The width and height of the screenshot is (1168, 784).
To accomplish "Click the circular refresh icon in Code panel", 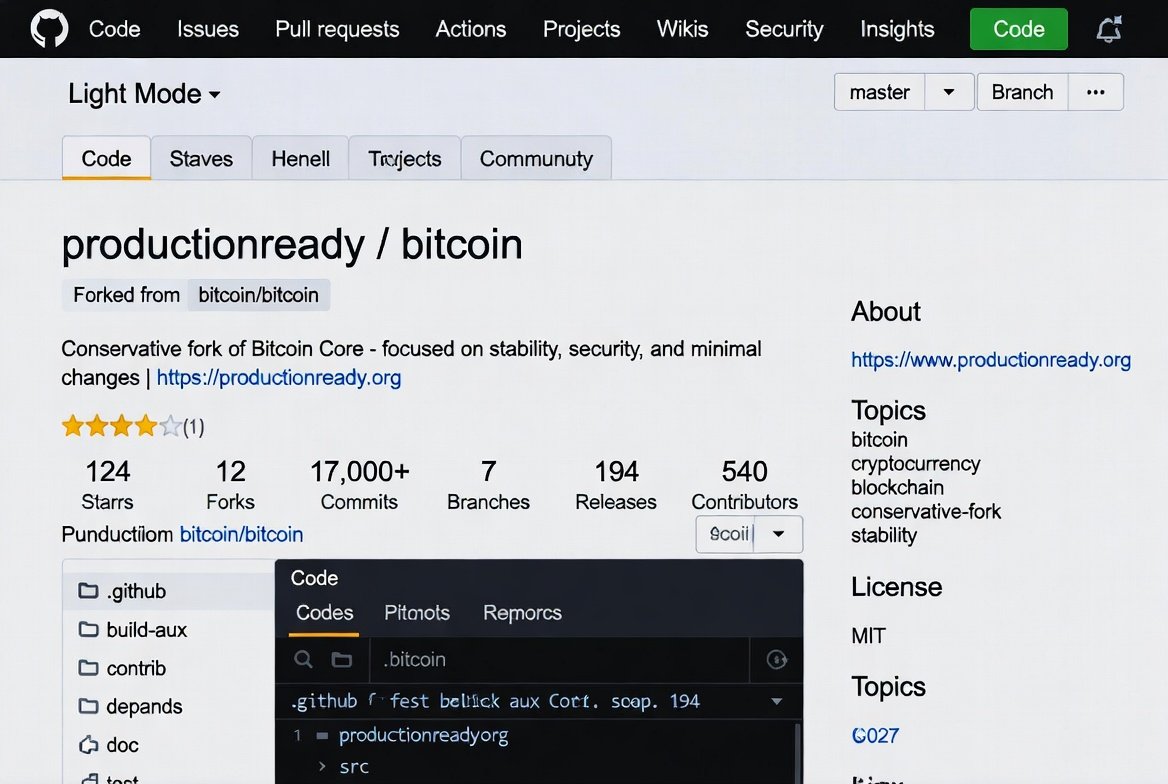I will [x=776, y=660].
